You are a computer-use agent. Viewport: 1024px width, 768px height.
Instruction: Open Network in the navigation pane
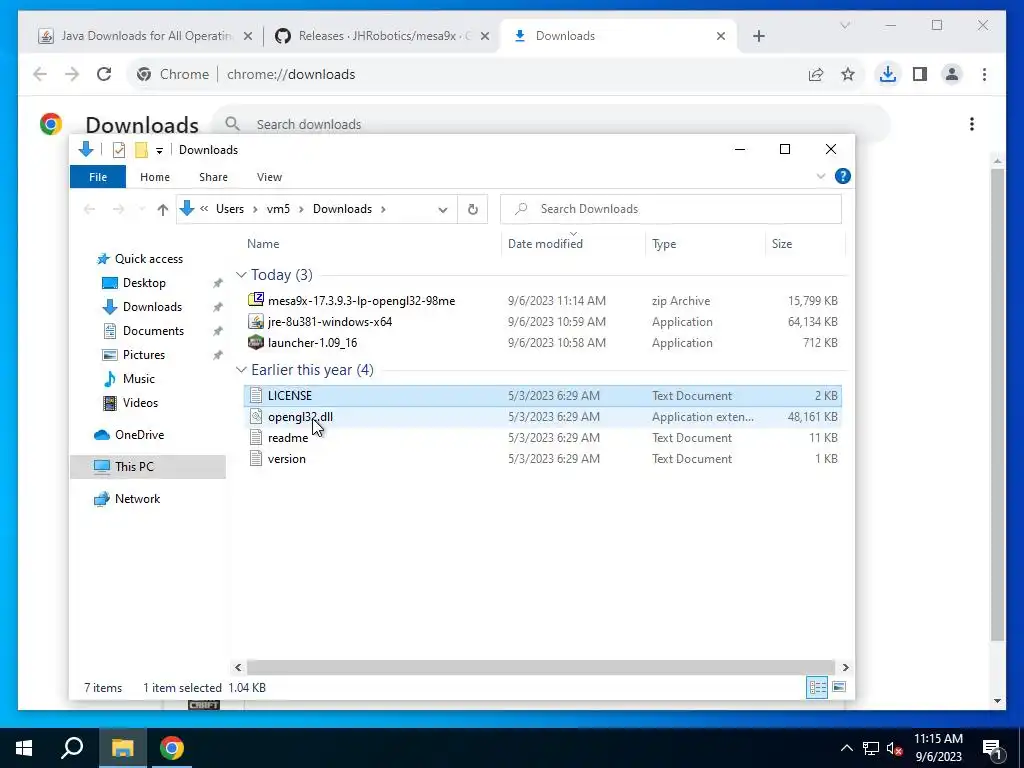[137, 499]
